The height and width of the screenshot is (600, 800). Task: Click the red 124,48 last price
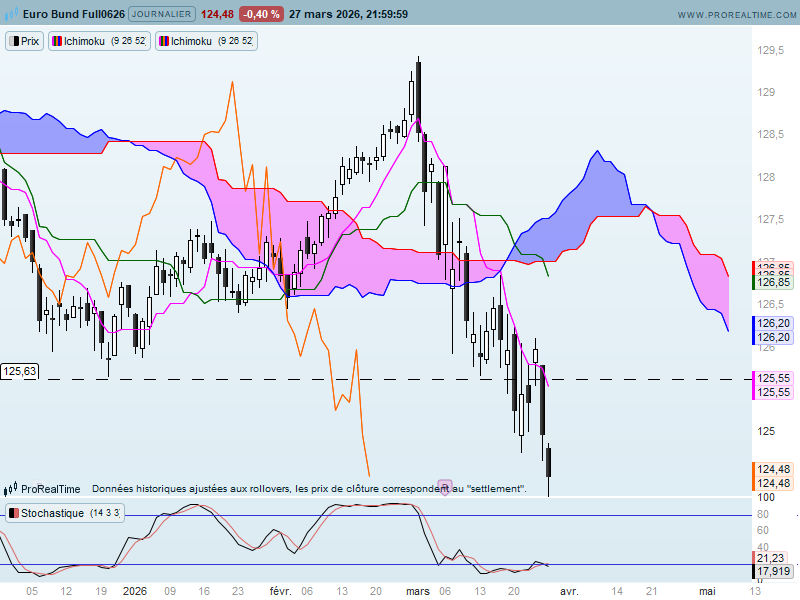click(218, 15)
